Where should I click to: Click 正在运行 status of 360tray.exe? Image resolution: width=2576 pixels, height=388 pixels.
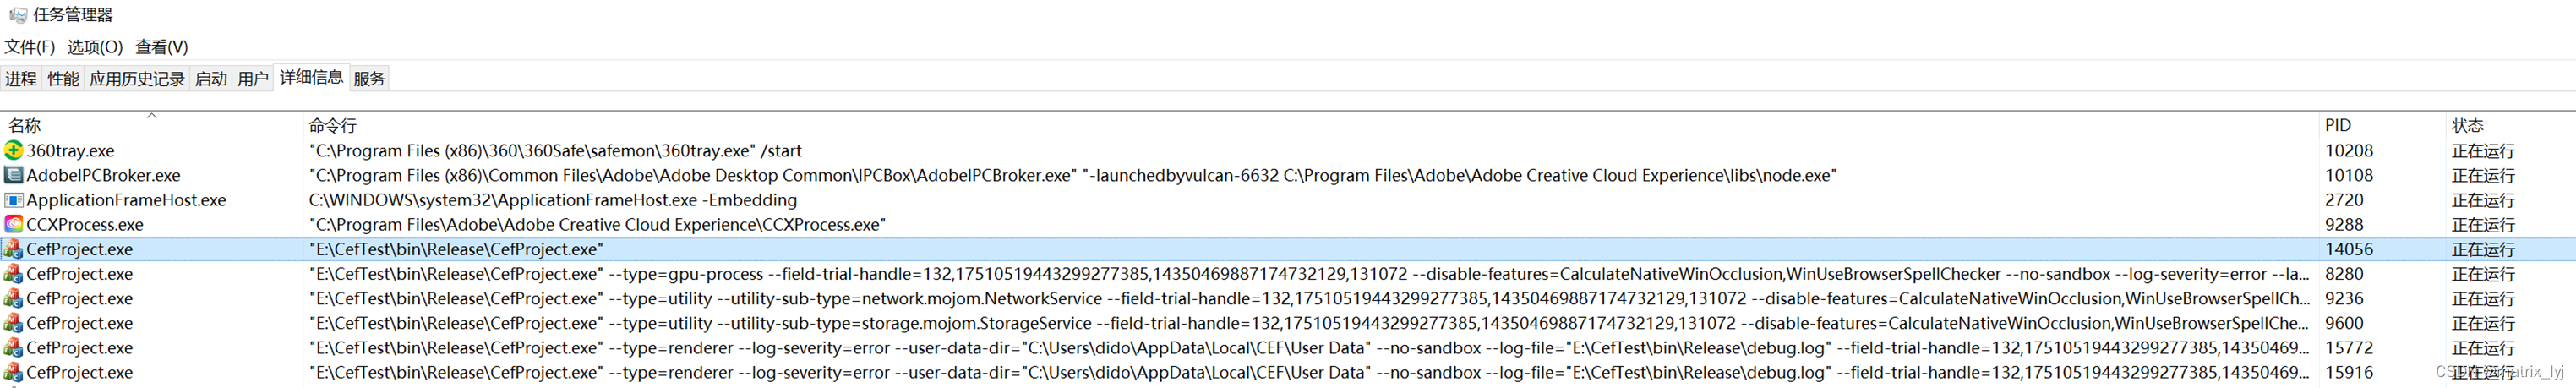pos(2483,151)
